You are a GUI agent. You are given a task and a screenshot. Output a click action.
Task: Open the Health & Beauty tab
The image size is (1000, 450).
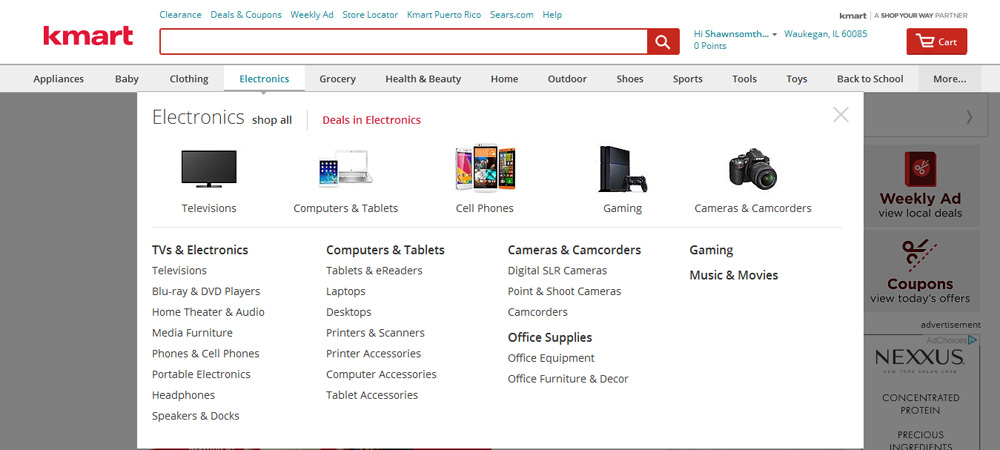(x=423, y=79)
